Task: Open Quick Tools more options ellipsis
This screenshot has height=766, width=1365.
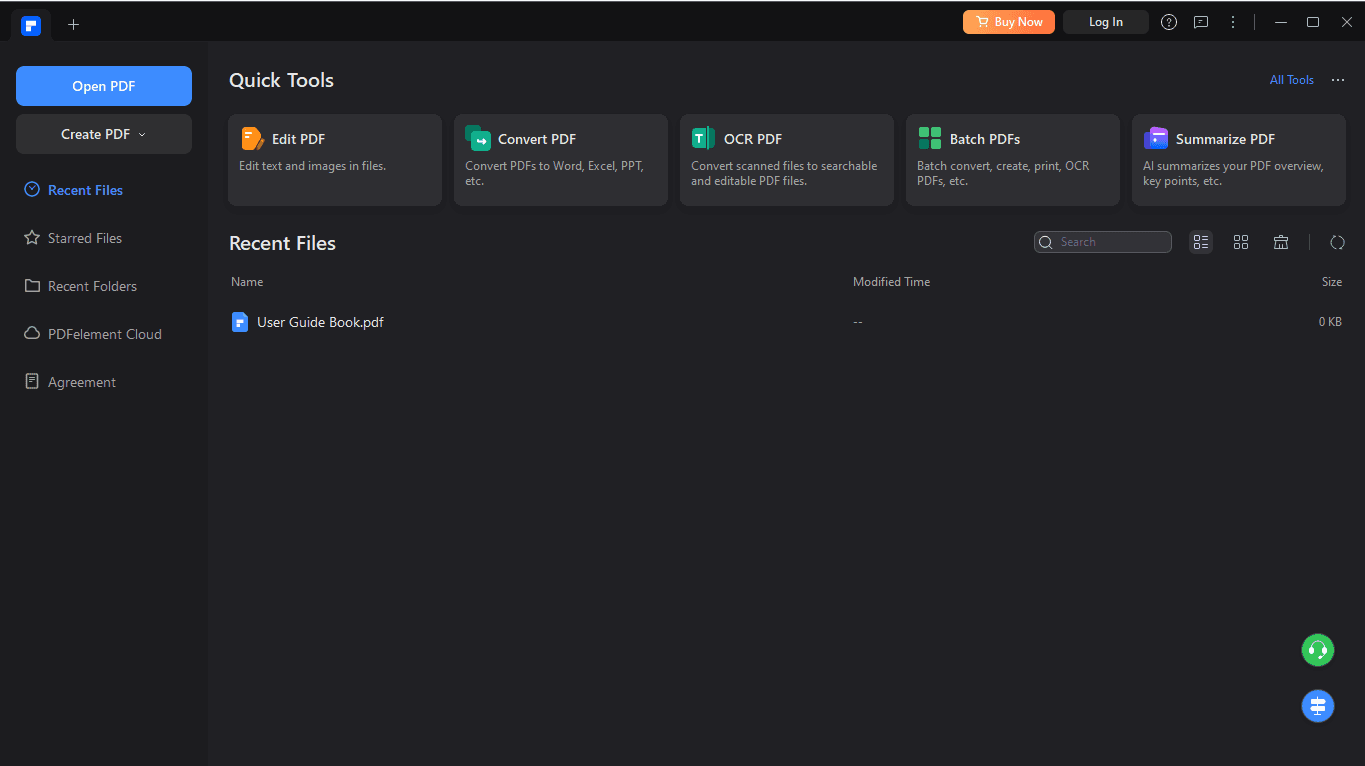Action: 1338,80
